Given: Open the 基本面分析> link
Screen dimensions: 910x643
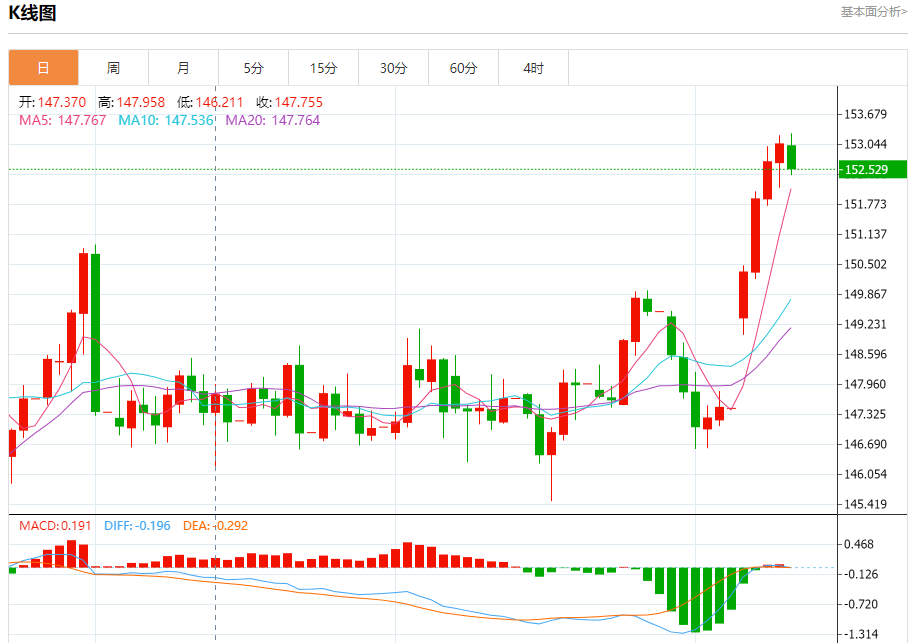Looking at the screenshot, I should (x=874, y=12).
